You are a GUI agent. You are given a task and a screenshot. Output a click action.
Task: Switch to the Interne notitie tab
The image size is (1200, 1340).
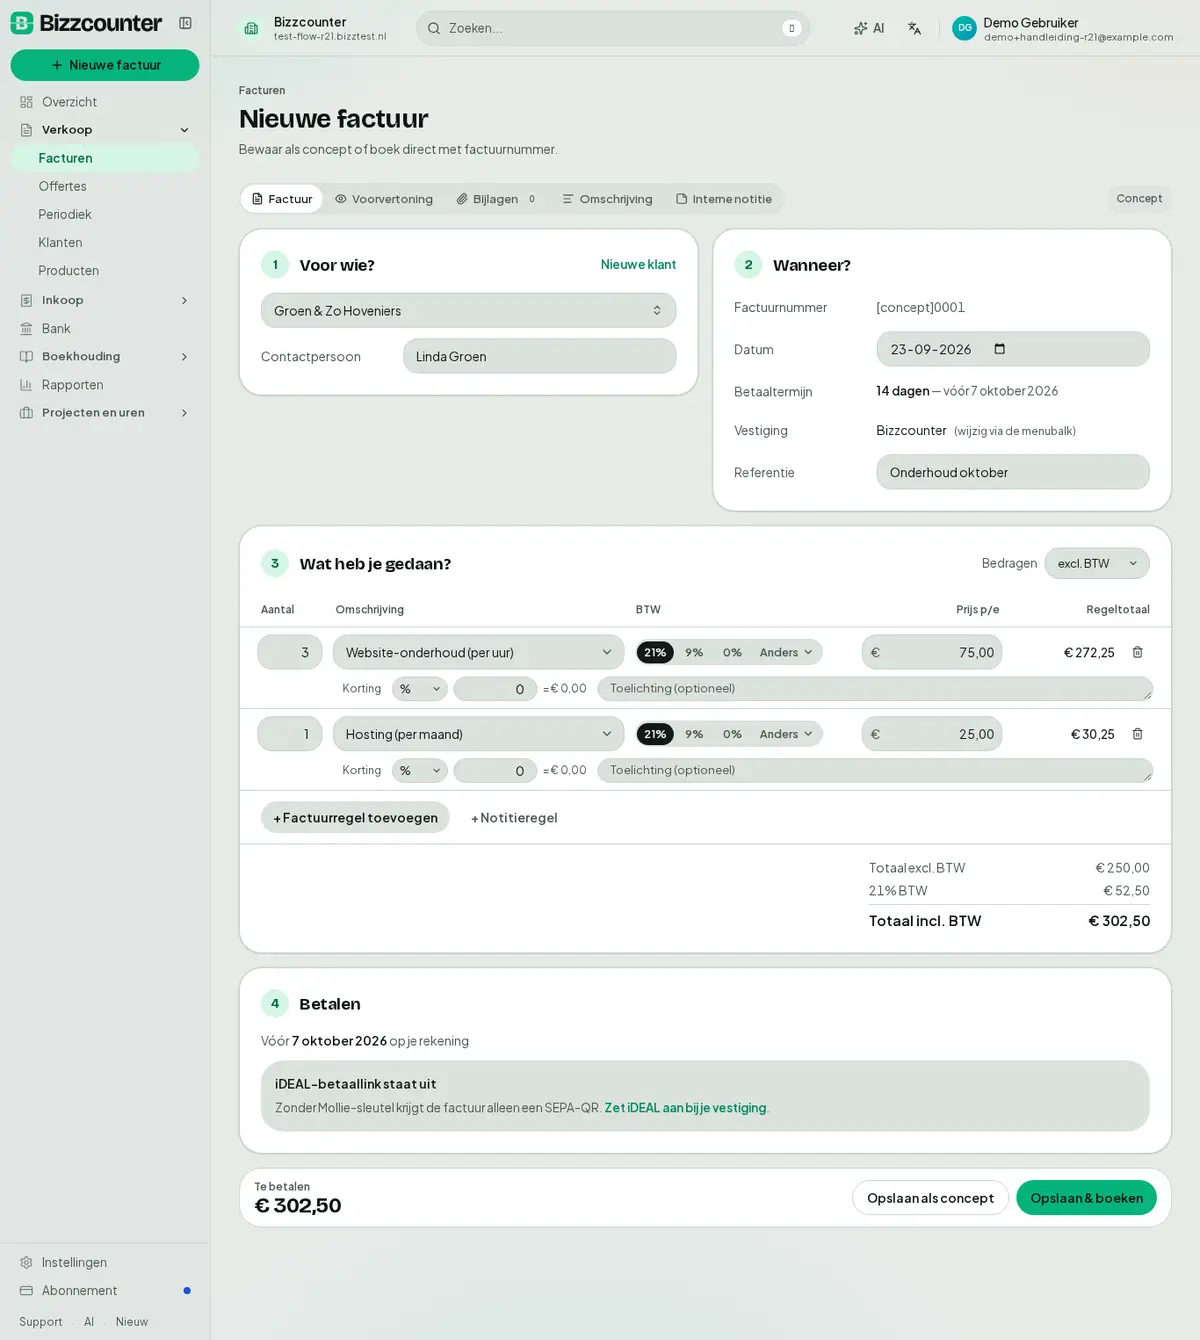coord(724,199)
